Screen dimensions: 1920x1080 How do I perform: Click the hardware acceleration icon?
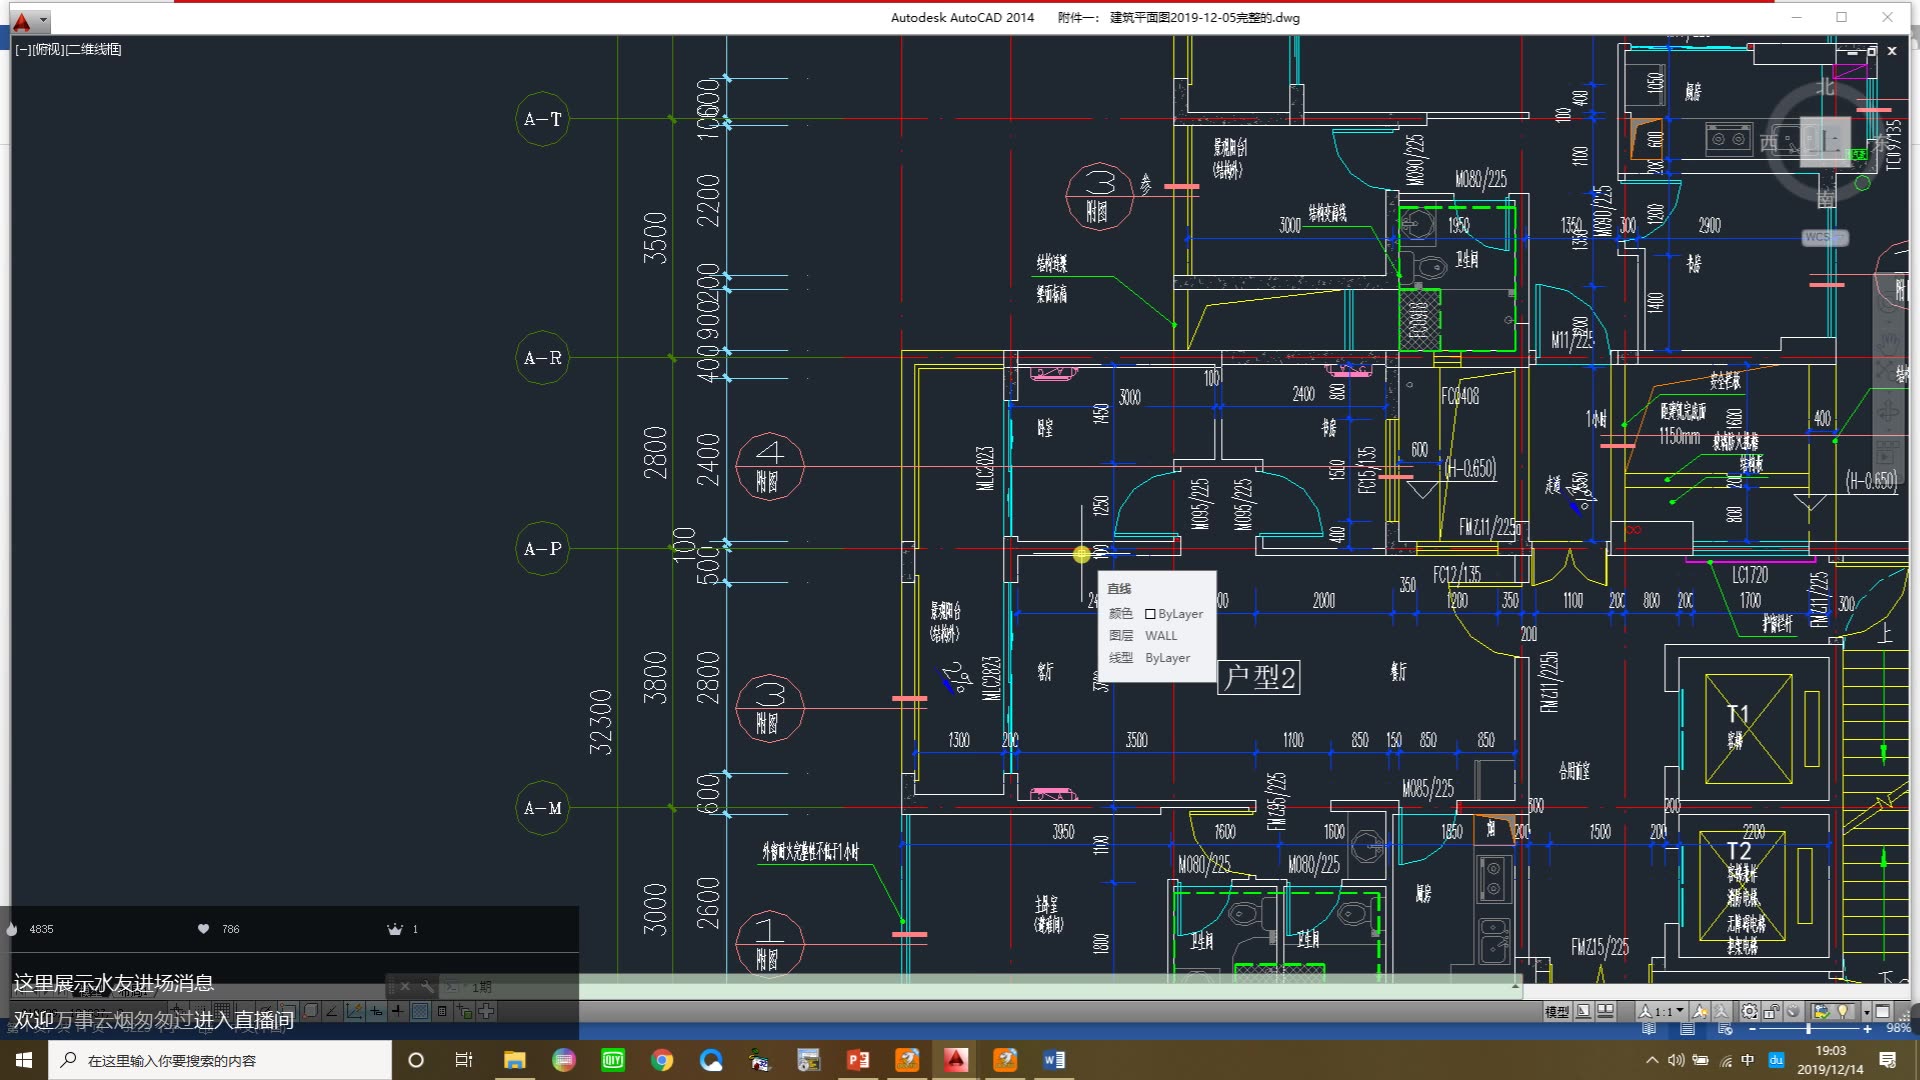[1793, 1011]
